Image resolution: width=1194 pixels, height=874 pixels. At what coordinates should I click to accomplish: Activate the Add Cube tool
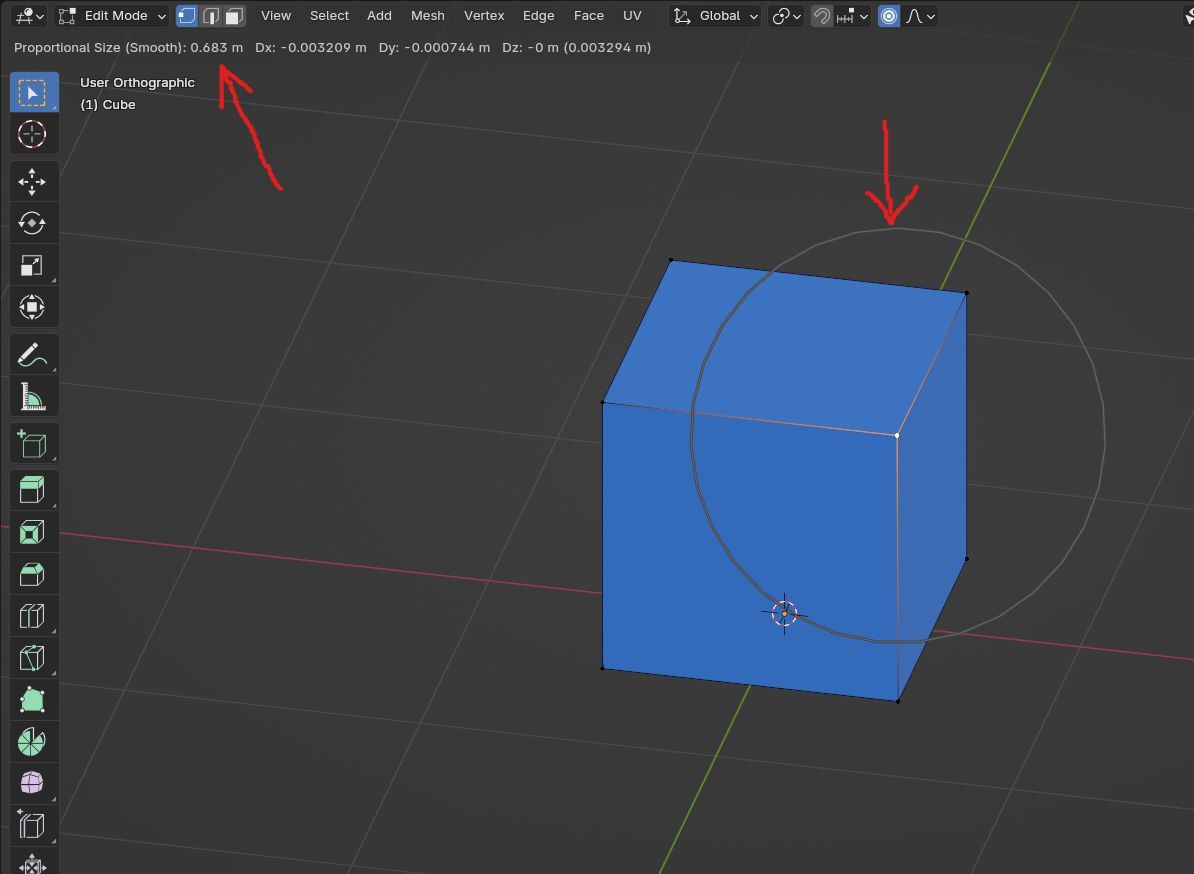click(x=34, y=444)
